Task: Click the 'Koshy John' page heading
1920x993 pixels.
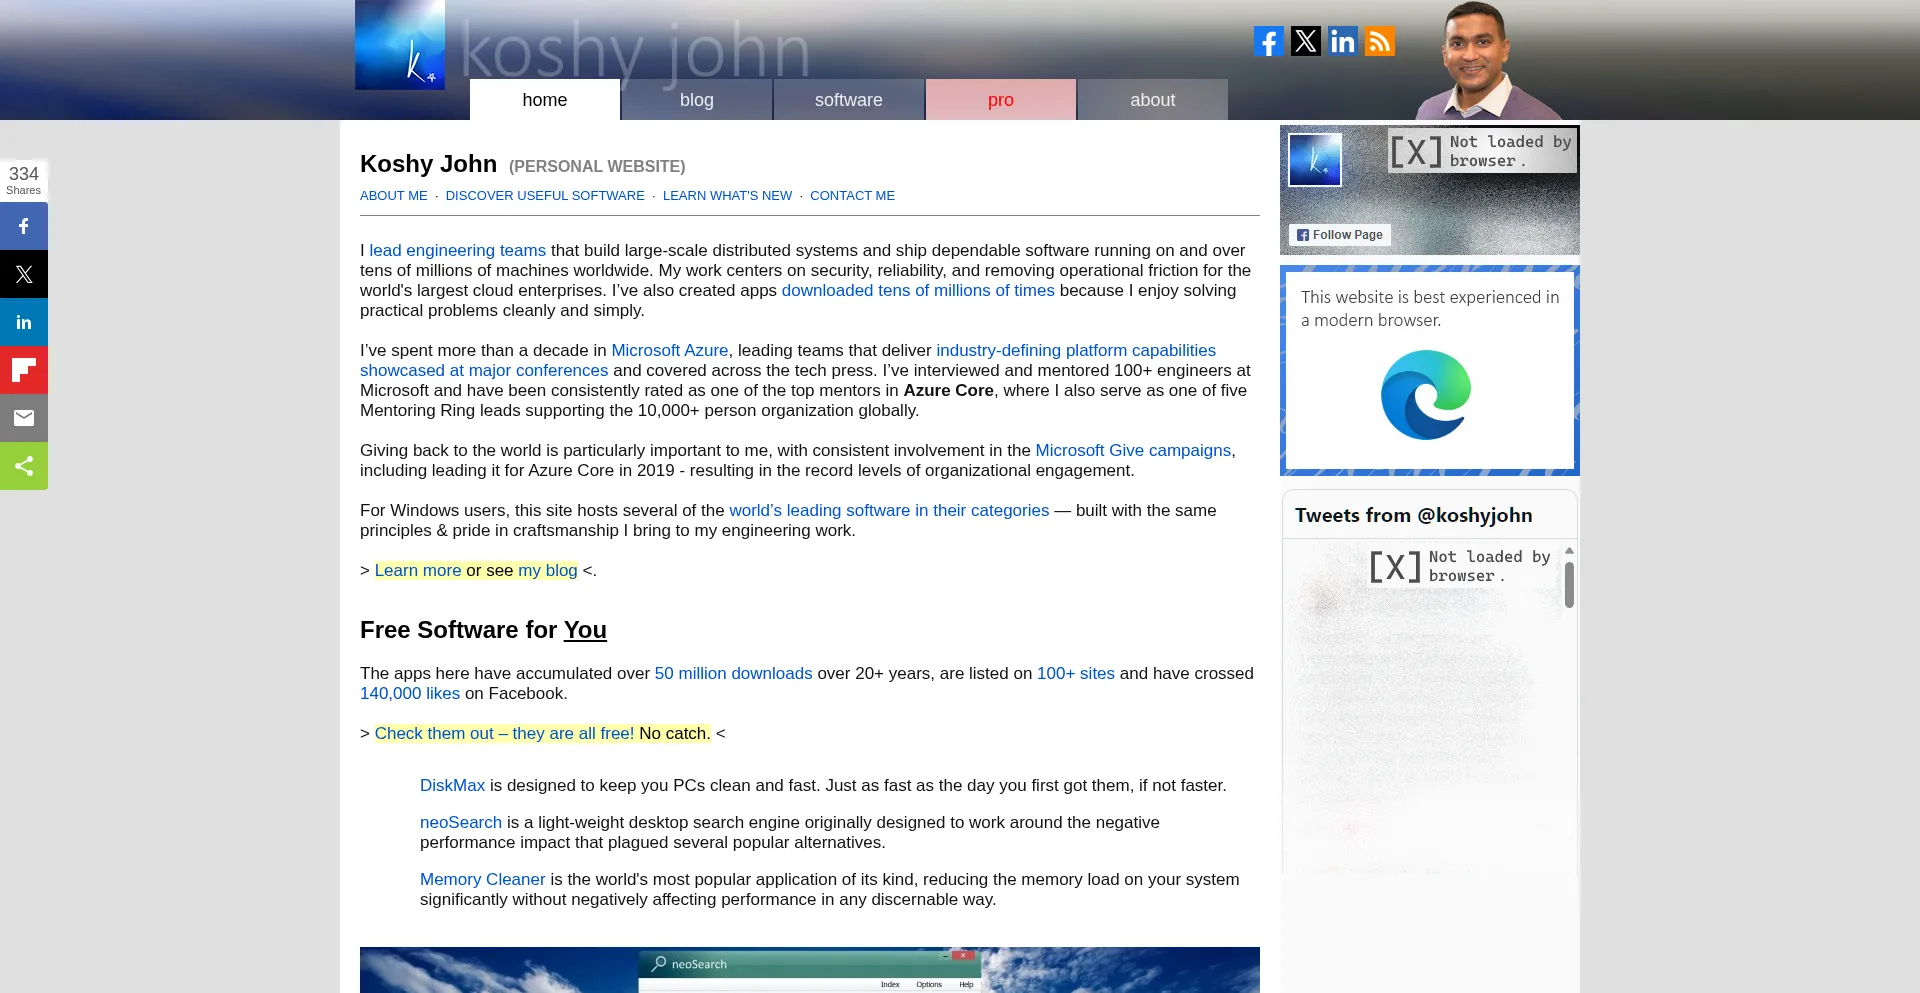Action: (x=428, y=164)
